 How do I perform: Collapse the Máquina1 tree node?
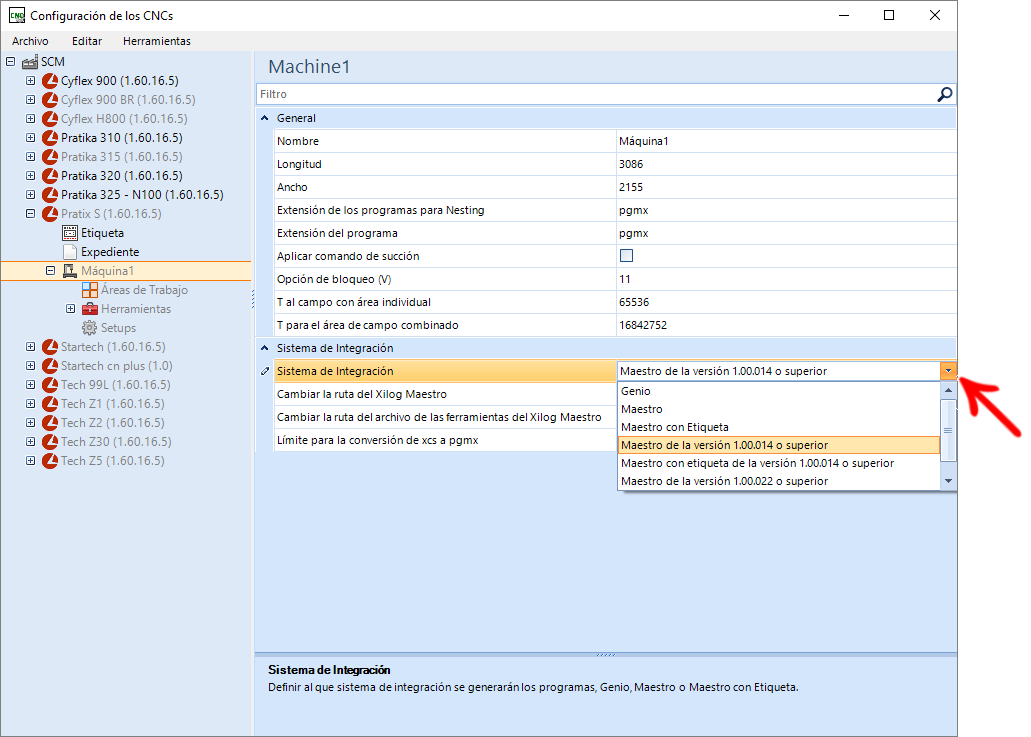(51, 271)
